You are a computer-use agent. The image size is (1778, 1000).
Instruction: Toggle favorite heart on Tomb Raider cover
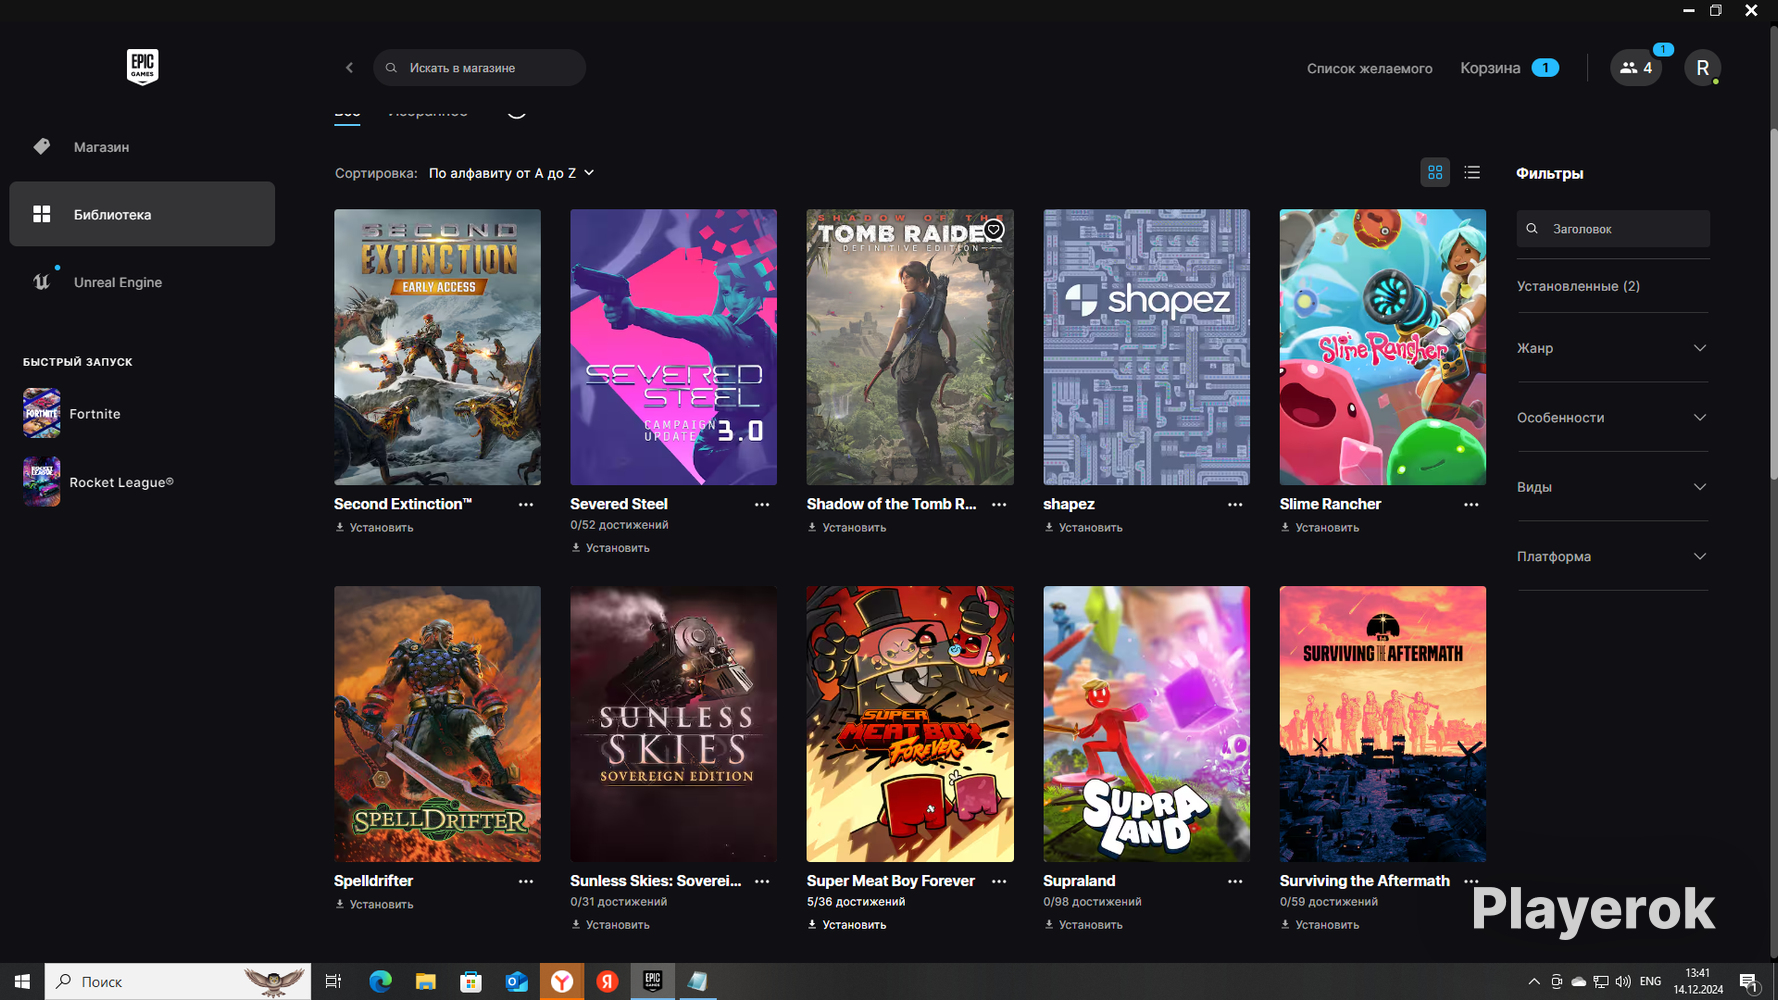pos(993,230)
